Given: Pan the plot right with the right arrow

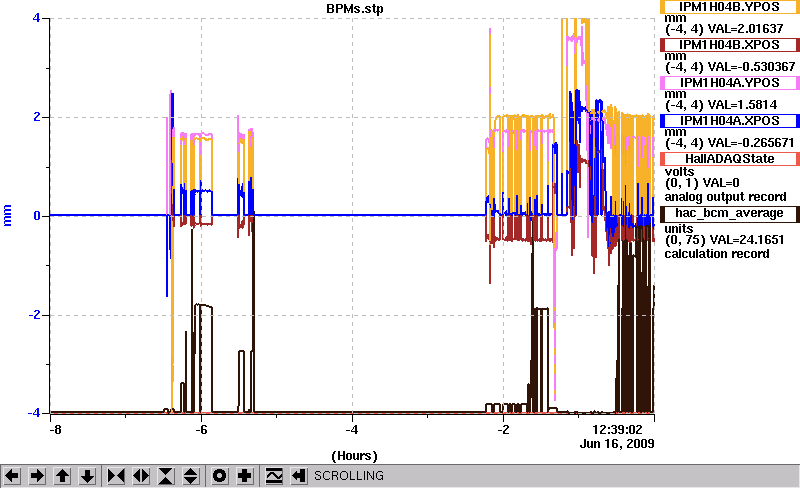Looking at the screenshot, I should coord(37,476).
